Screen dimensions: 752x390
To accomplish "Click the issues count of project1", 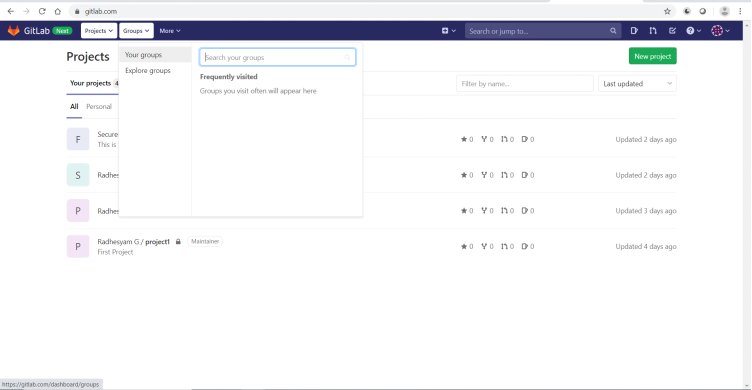I will tap(528, 247).
